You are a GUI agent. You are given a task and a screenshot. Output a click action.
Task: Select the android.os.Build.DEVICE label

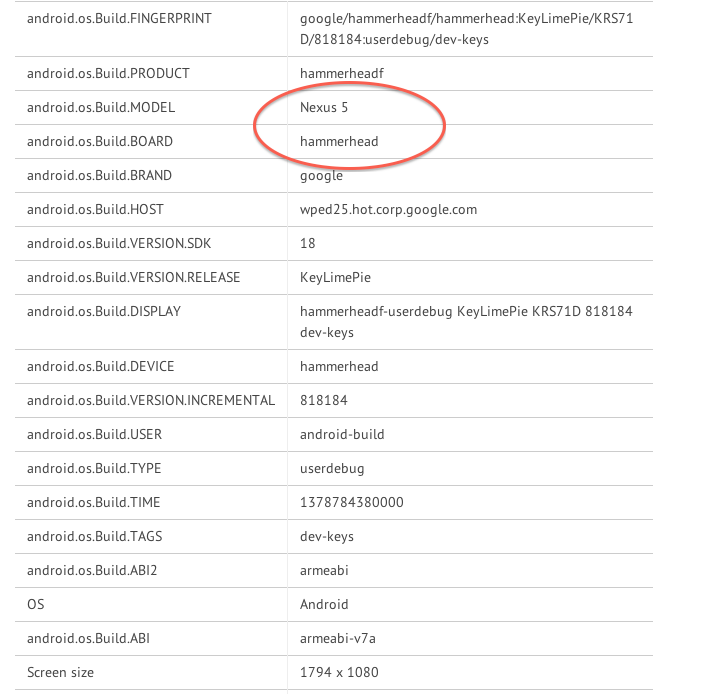click(x=100, y=366)
